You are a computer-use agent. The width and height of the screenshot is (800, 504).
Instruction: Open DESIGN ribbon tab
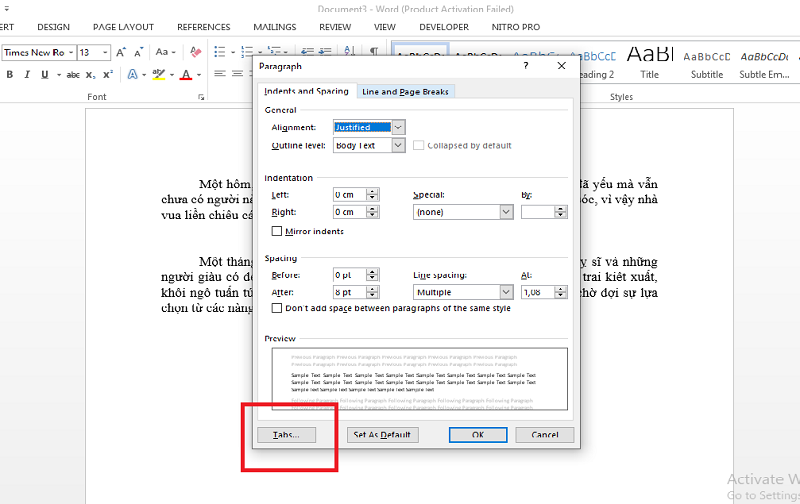[x=54, y=27]
